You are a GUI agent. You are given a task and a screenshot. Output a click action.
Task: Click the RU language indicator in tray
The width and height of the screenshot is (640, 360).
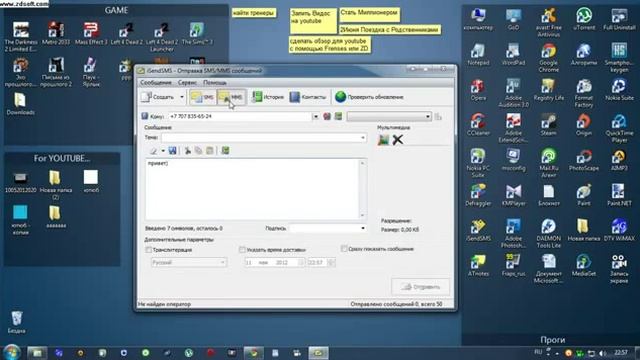tap(538, 352)
